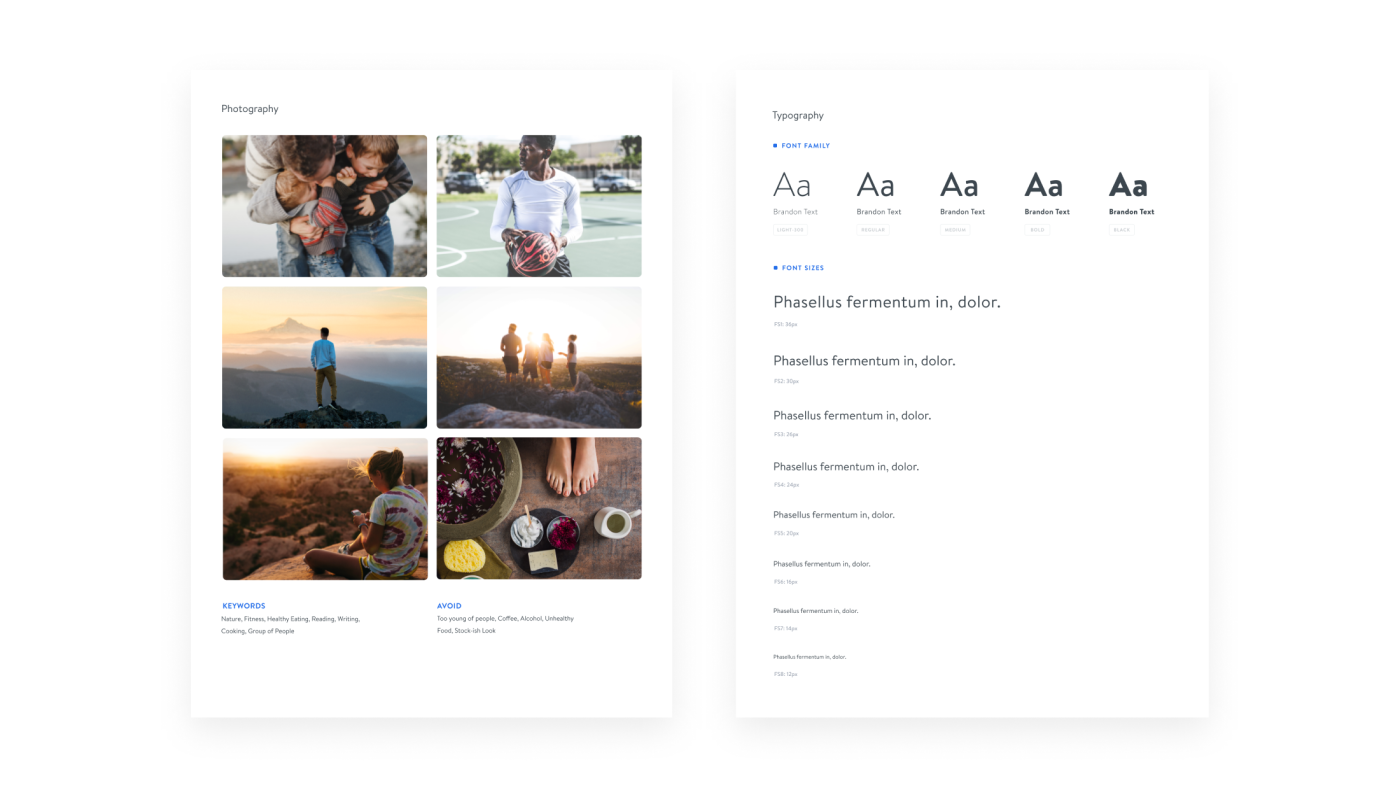Click the BLACK weight tag
Image resolution: width=1400 pixels, height=788 pixels.
click(1122, 230)
